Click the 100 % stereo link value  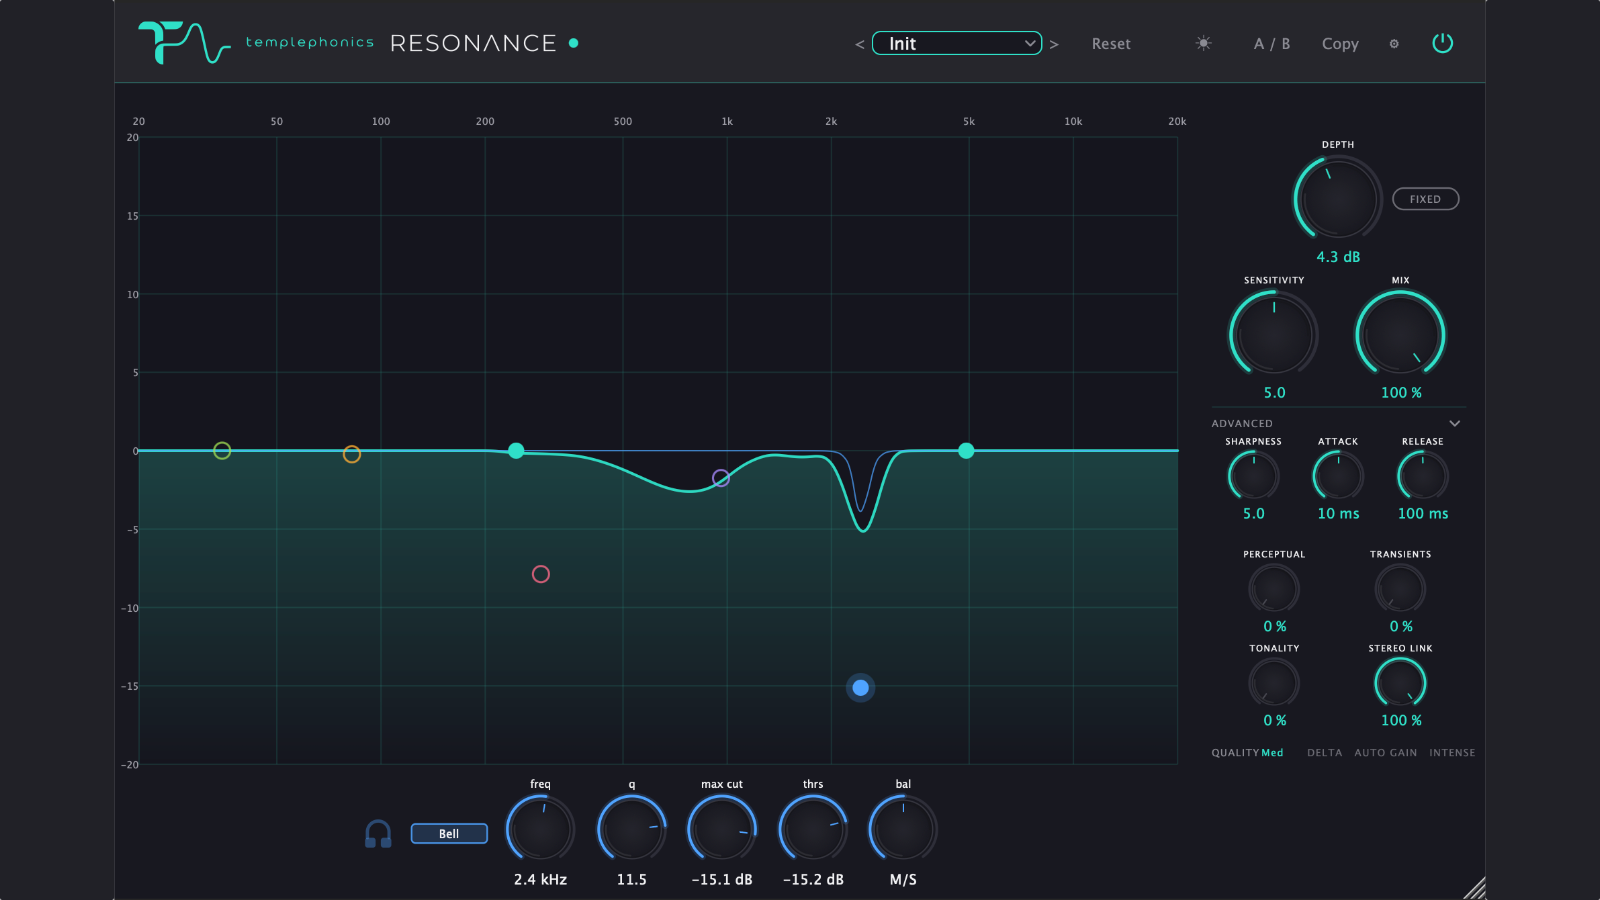point(1401,721)
